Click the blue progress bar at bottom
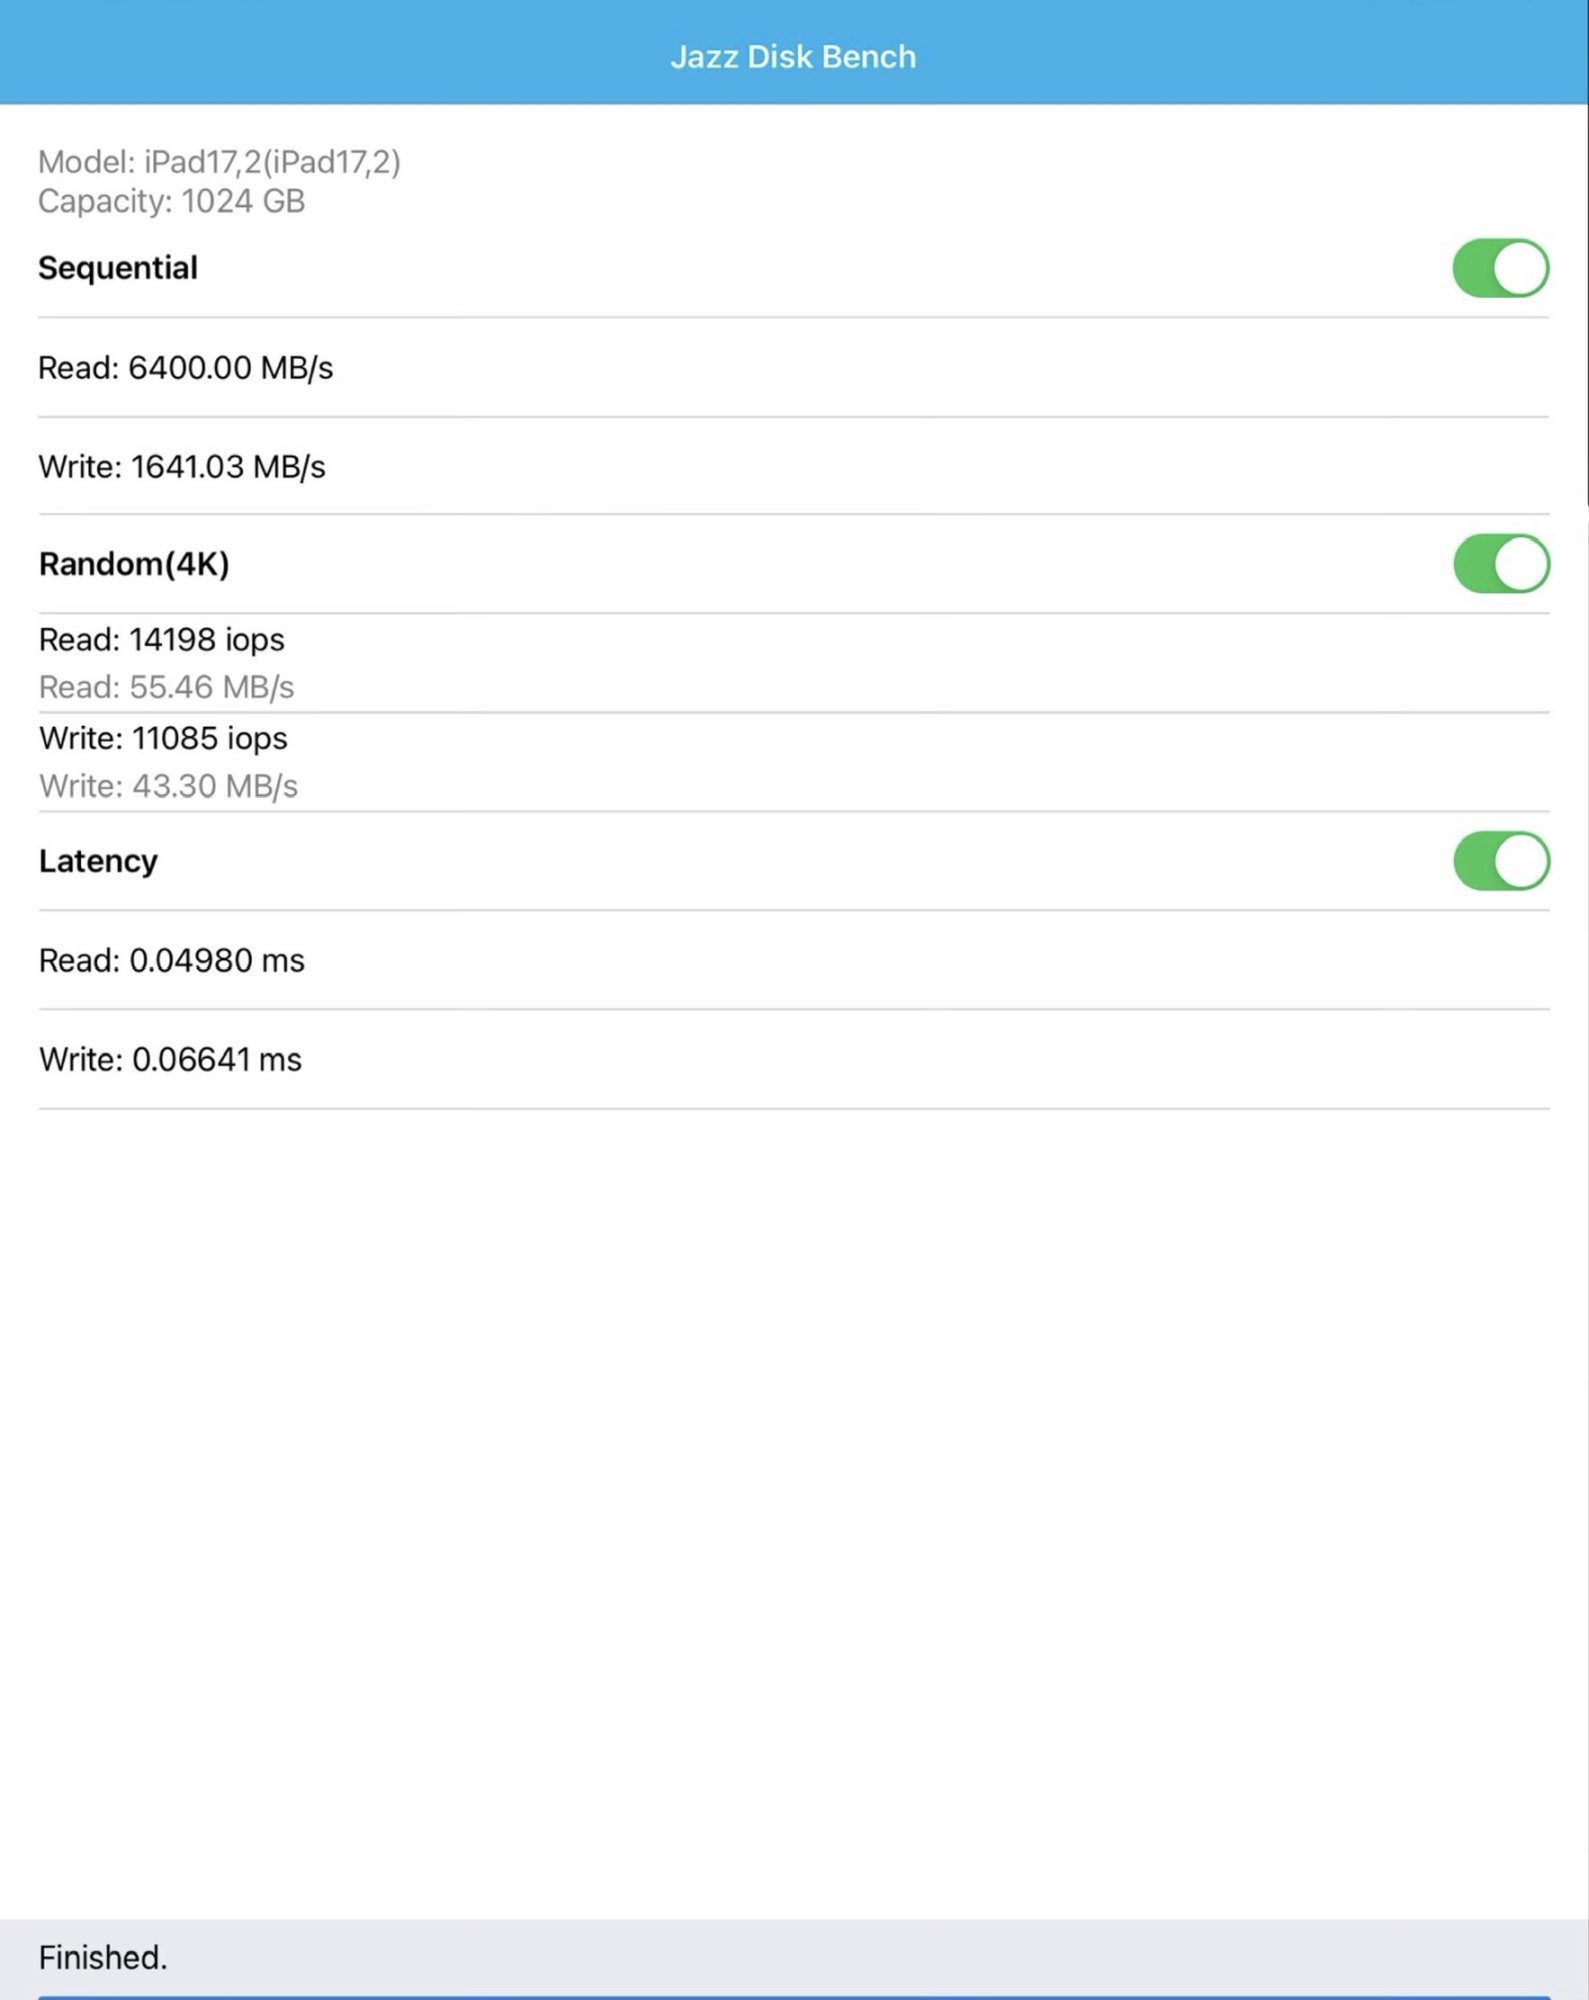This screenshot has height=2000, width=1589. pos(793,1996)
